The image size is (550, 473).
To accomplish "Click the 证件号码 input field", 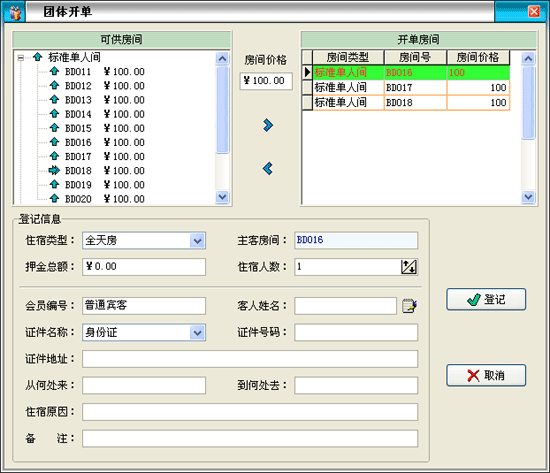I will pos(356,332).
